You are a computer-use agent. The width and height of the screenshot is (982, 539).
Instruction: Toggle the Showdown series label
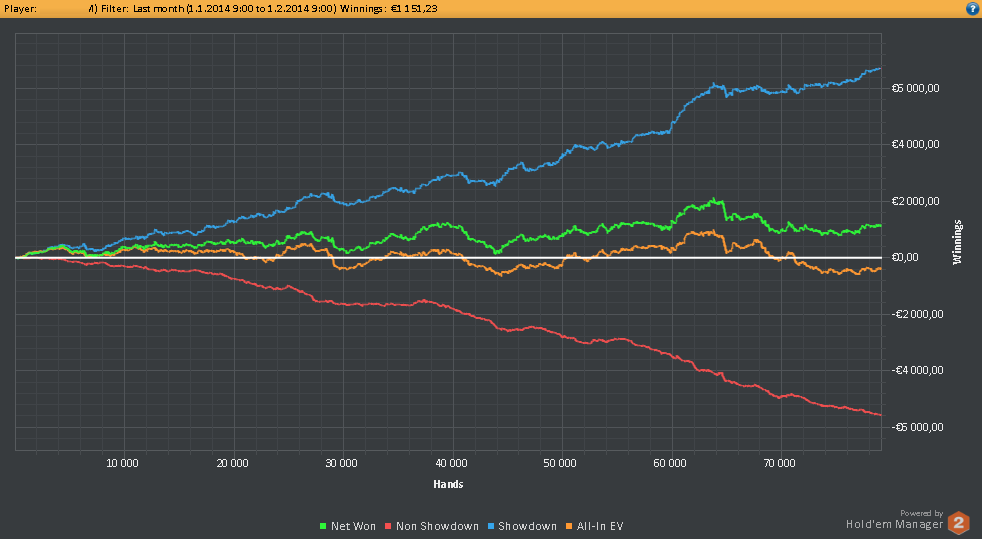pos(527,526)
